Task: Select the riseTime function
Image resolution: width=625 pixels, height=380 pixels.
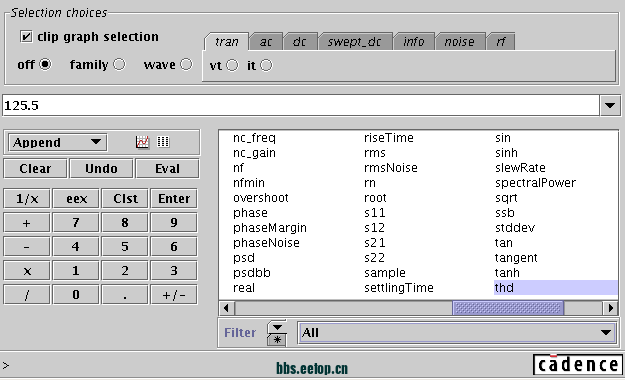Action: (389, 138)
